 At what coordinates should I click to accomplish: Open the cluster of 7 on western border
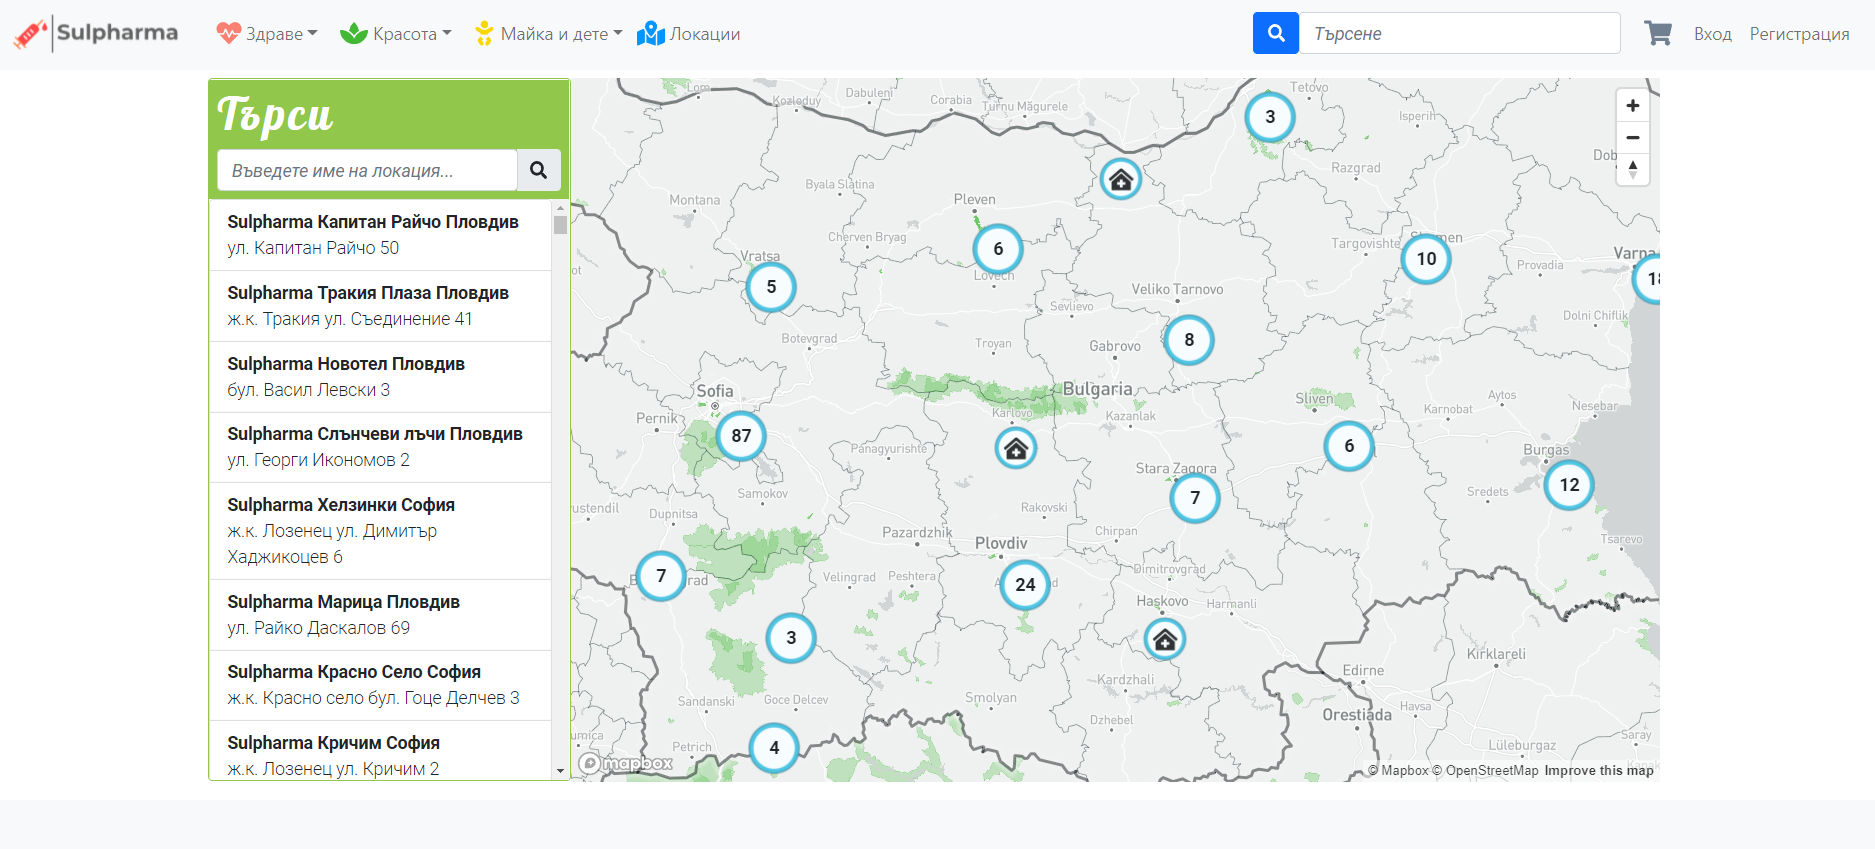pyautogui.click(x=661, y=576)
